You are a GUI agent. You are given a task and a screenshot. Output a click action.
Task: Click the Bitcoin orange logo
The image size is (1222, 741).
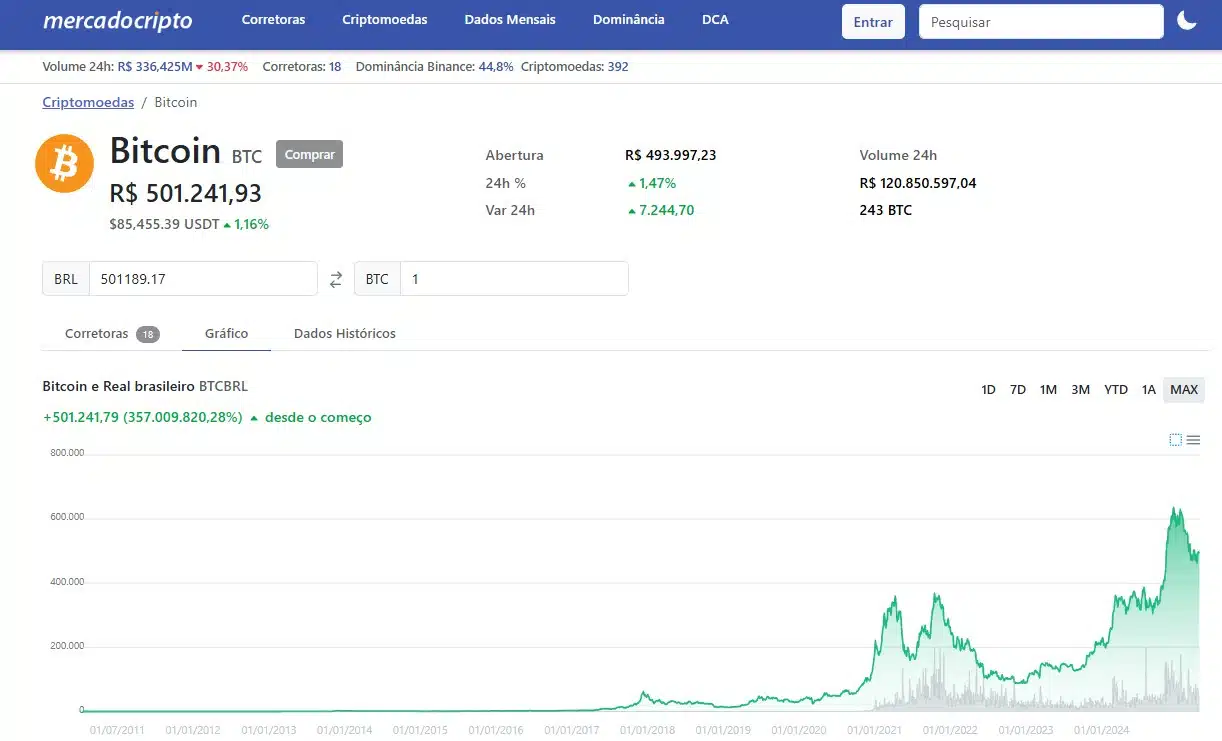pyautogui.click(x=64, y=164)
